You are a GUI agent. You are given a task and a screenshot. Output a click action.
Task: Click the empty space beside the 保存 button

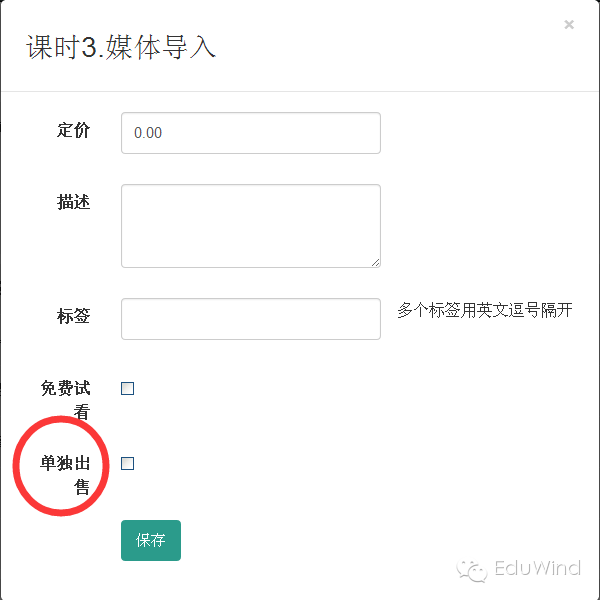click(306, 540)
